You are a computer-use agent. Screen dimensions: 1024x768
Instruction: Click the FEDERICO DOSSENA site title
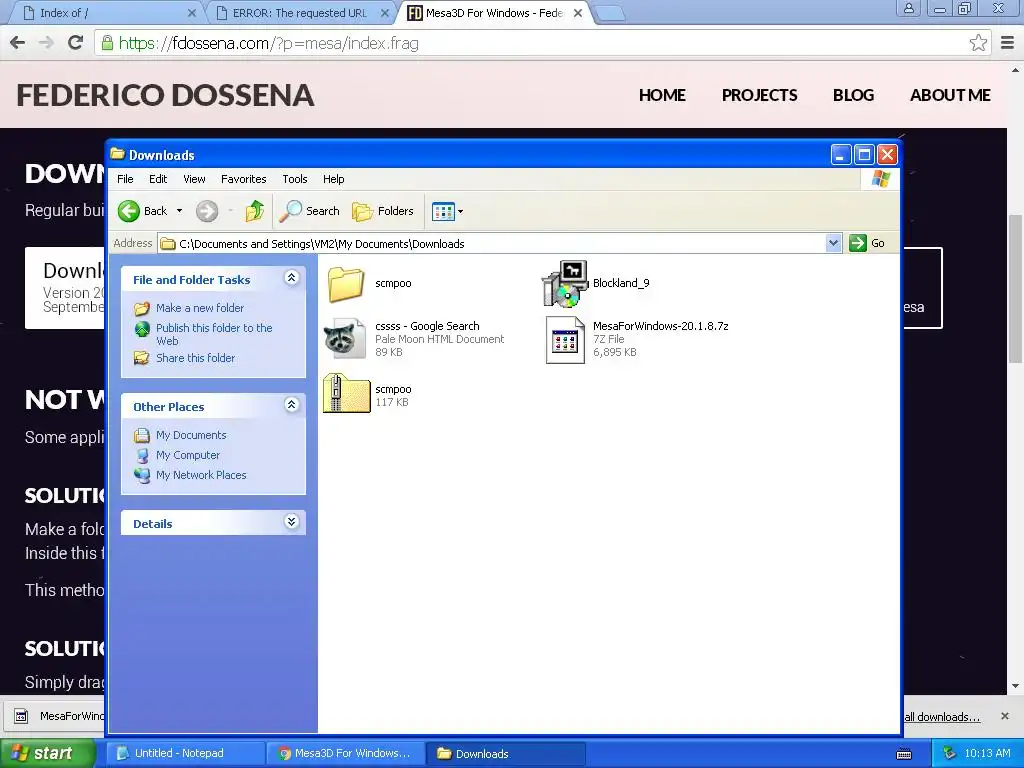[x=165, y=95]
